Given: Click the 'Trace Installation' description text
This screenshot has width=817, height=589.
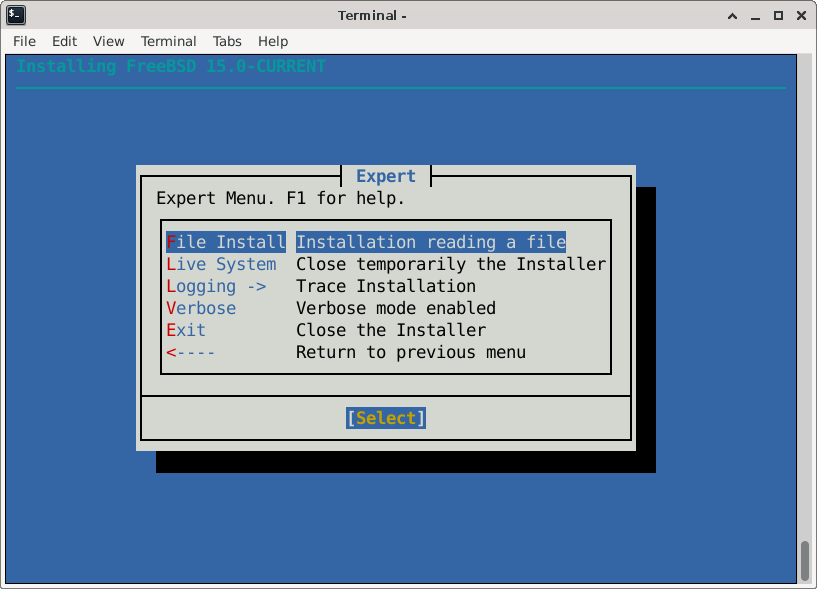Looking at the screenshot, I should pyautogui.click(x=386, y=286).
